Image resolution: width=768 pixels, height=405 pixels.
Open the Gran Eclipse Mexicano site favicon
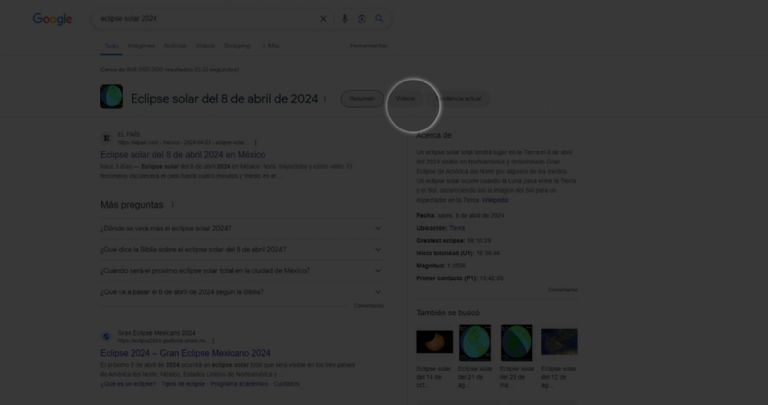[106, 336]
